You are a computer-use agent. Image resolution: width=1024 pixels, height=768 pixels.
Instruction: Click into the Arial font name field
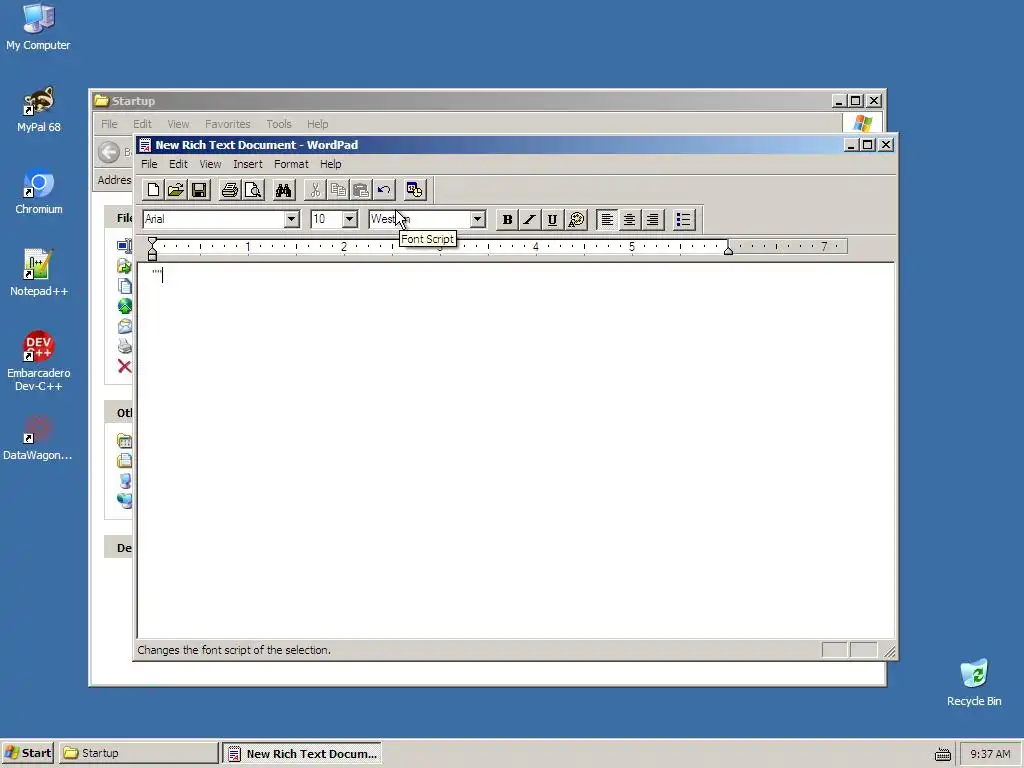pos(214,219)
